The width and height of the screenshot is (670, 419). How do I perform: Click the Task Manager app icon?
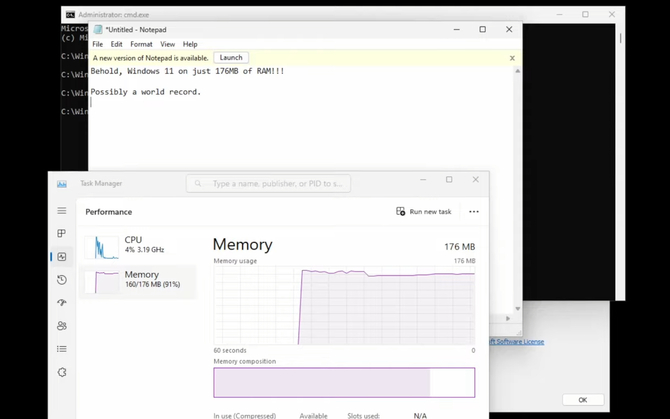pos(62,184)
